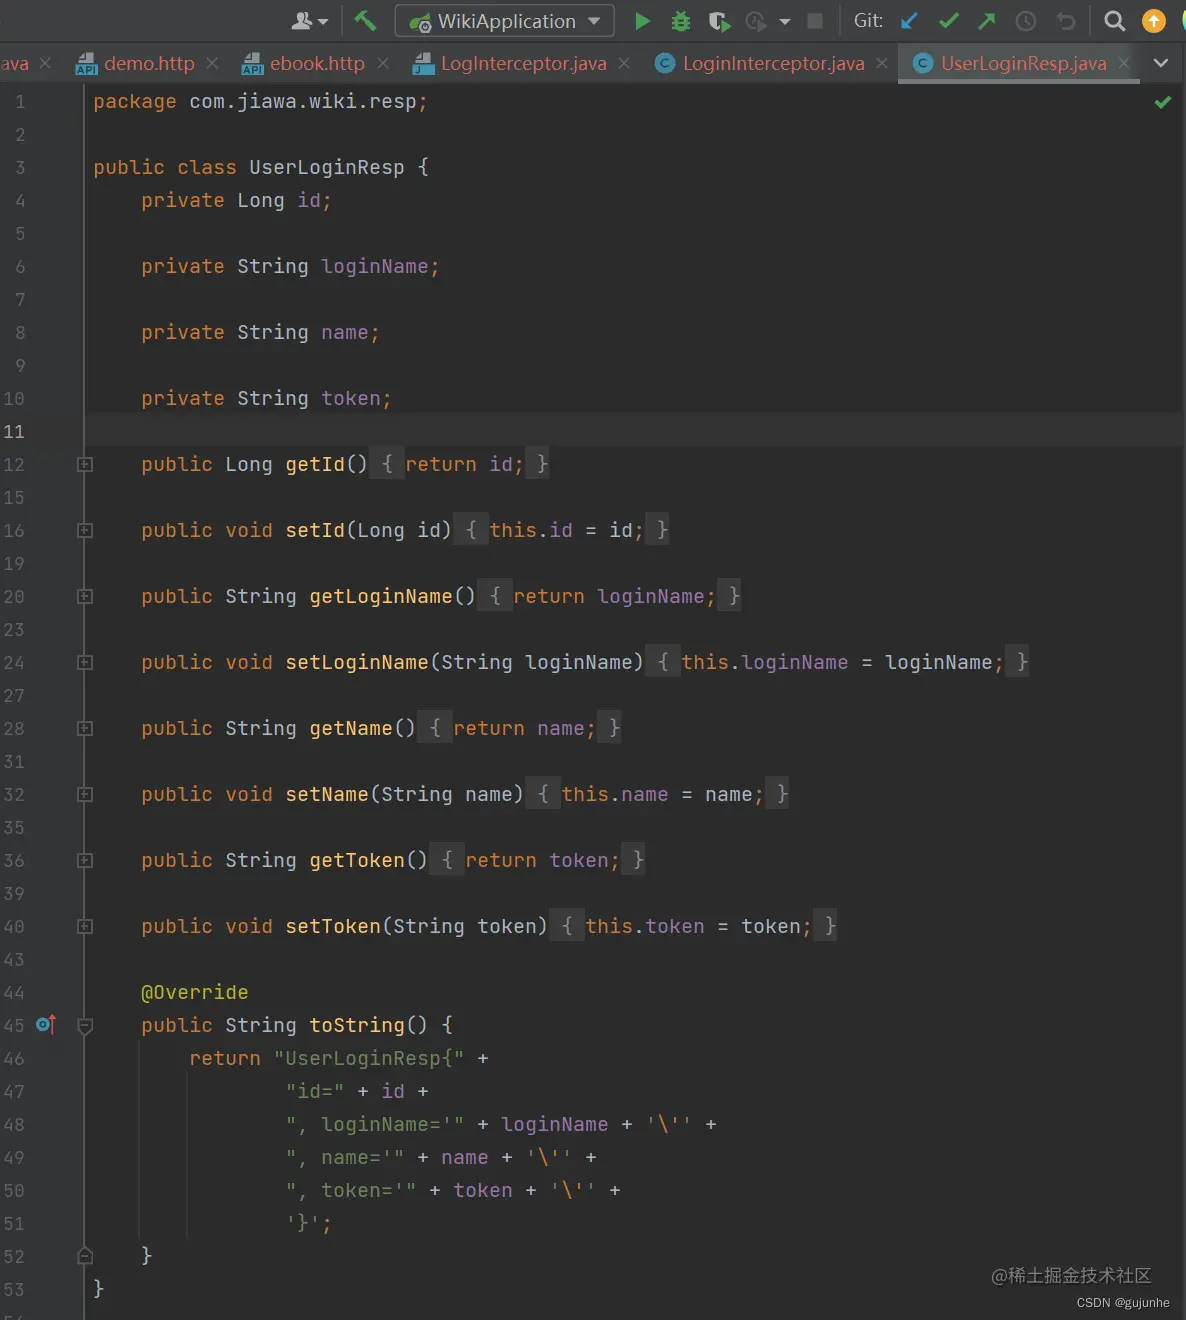Click the orange update notification icon
1186x1320 pixels.
[1154, 21]
